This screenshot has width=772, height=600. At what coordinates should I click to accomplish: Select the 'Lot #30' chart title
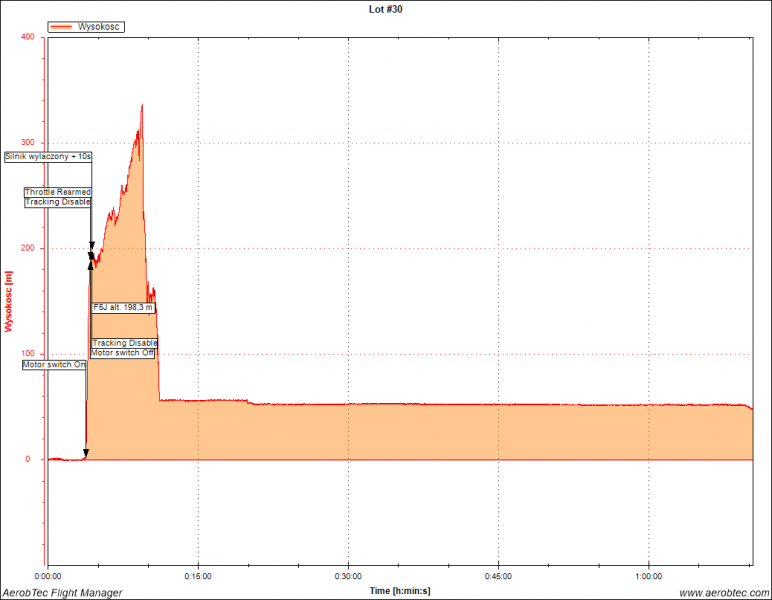point(386,9)
